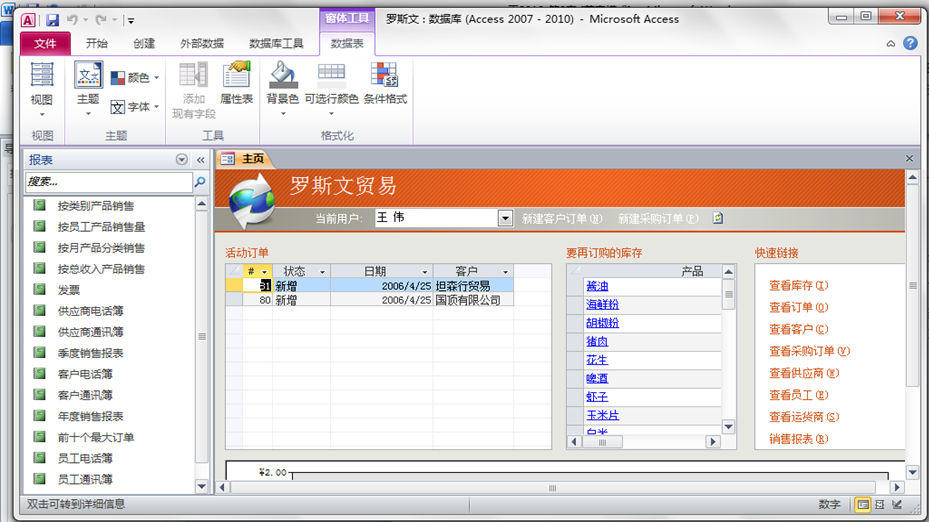This screenshot has width=929, height=522.
Task: Click the Redo arrow in quick access toolbar
Action: [101, 20]
